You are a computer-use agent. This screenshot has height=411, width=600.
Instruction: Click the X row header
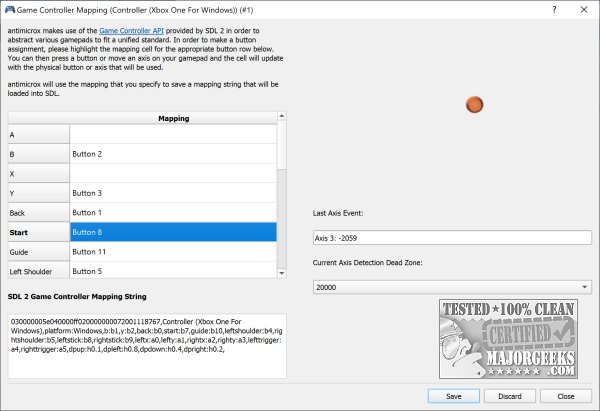coord(39,173)
